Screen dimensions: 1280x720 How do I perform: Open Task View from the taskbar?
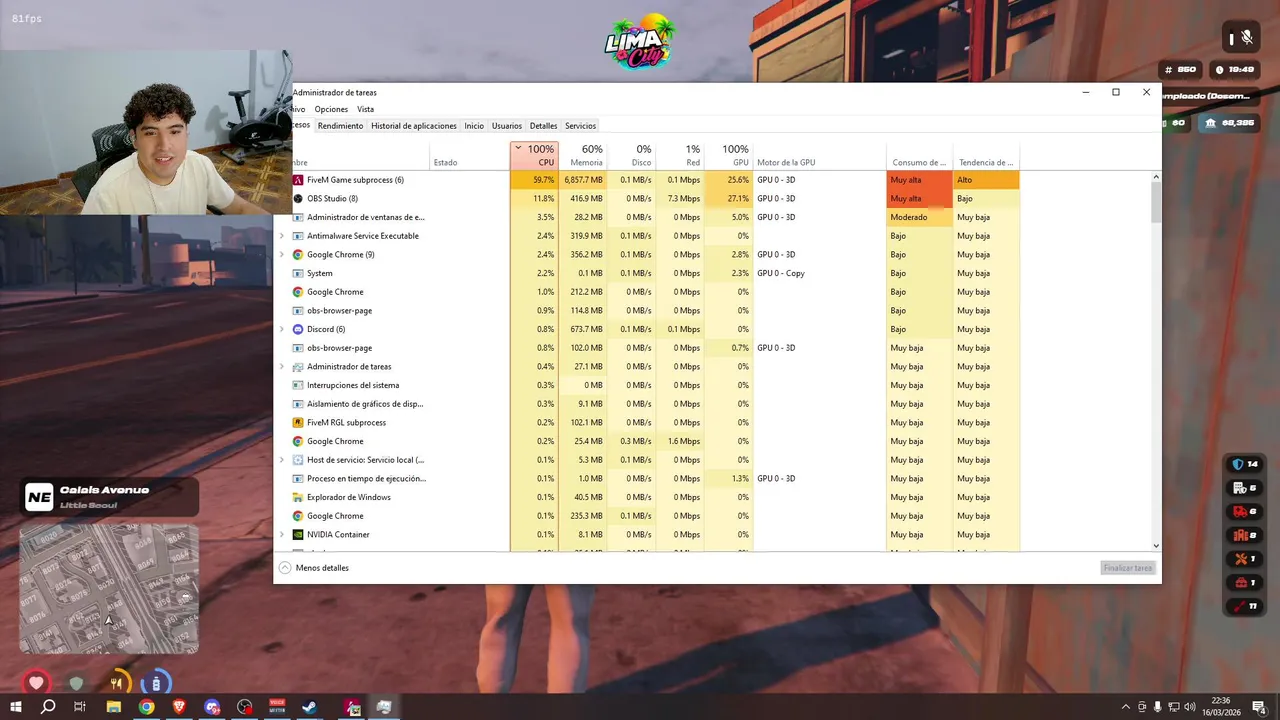click(x=80, y=707)
